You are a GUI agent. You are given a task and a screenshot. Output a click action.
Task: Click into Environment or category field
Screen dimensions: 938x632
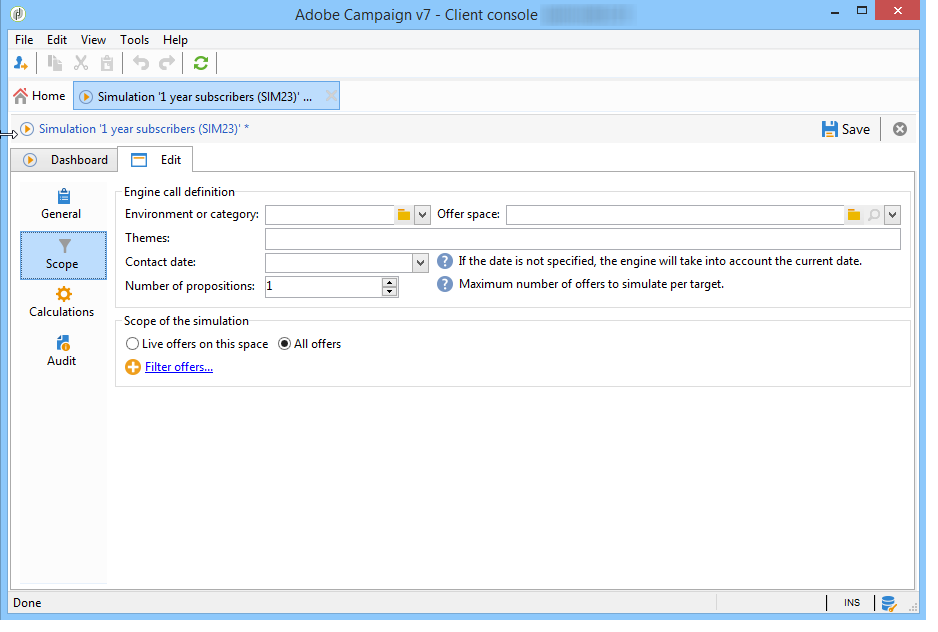tap(330, 214)
